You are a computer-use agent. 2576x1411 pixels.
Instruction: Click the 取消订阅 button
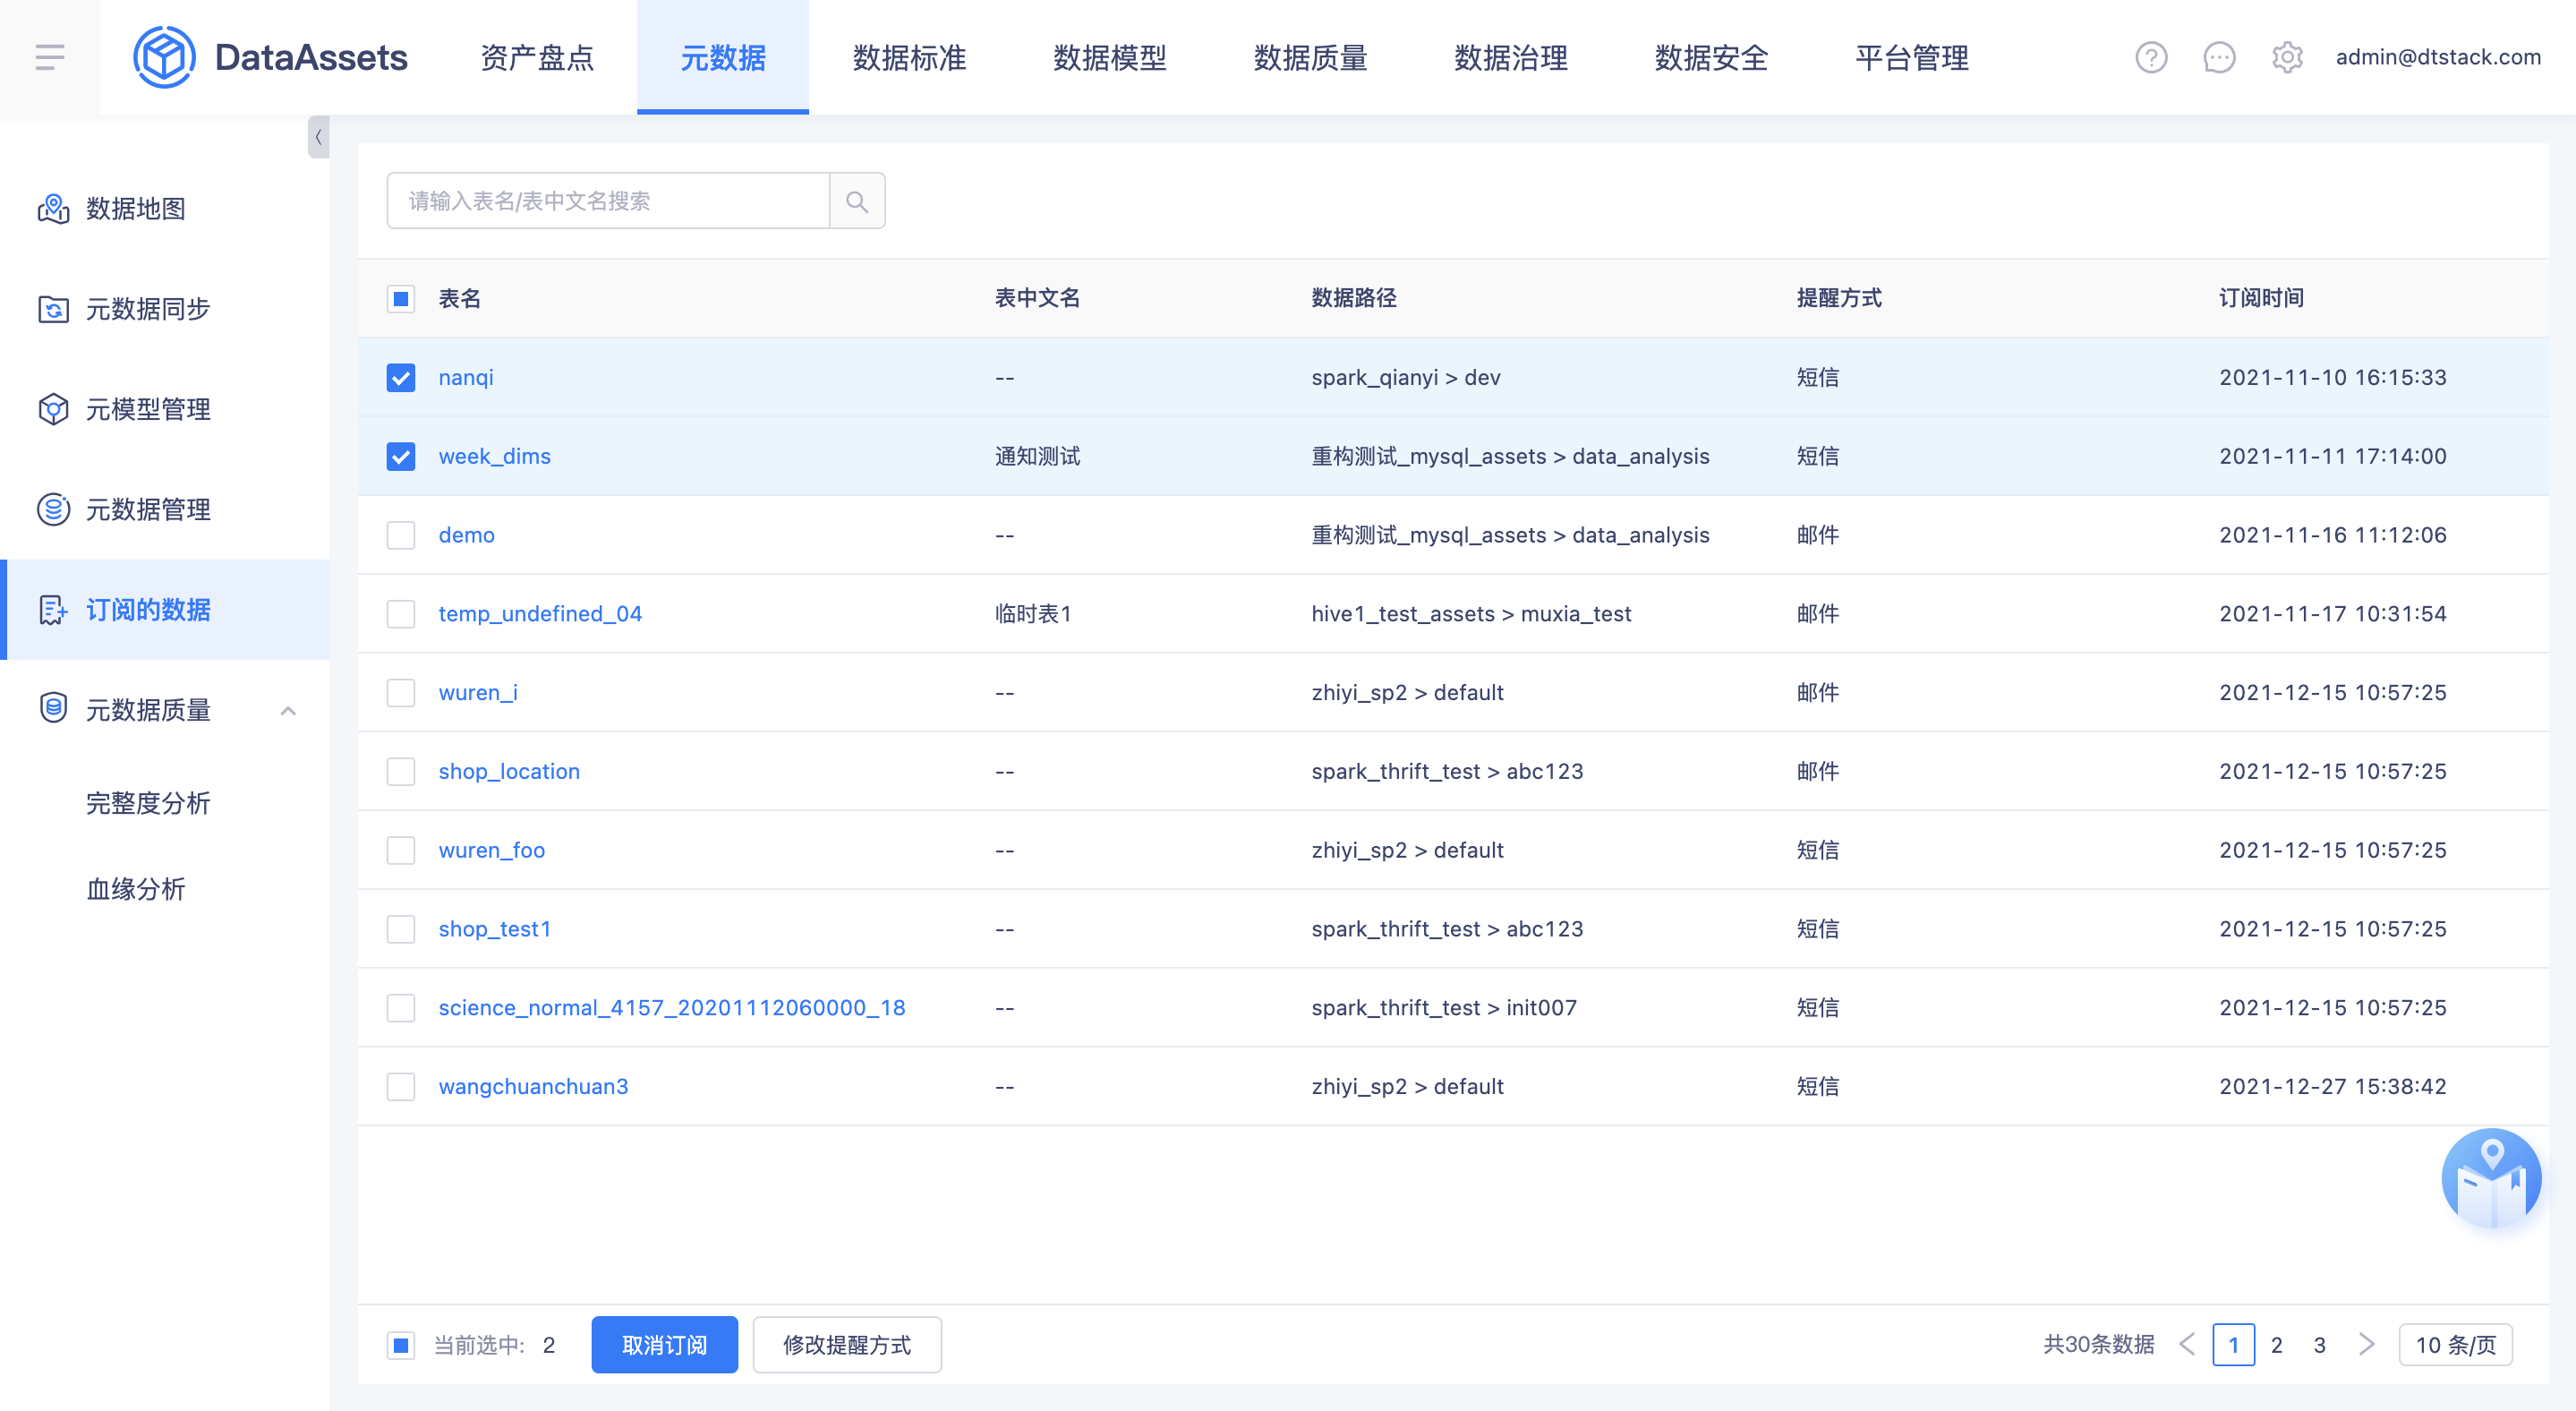coord(664,1344)
